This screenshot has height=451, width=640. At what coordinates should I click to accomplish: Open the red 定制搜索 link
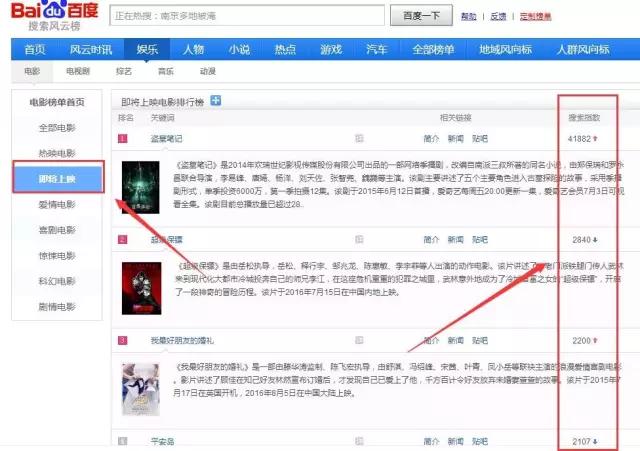point(535,16)
